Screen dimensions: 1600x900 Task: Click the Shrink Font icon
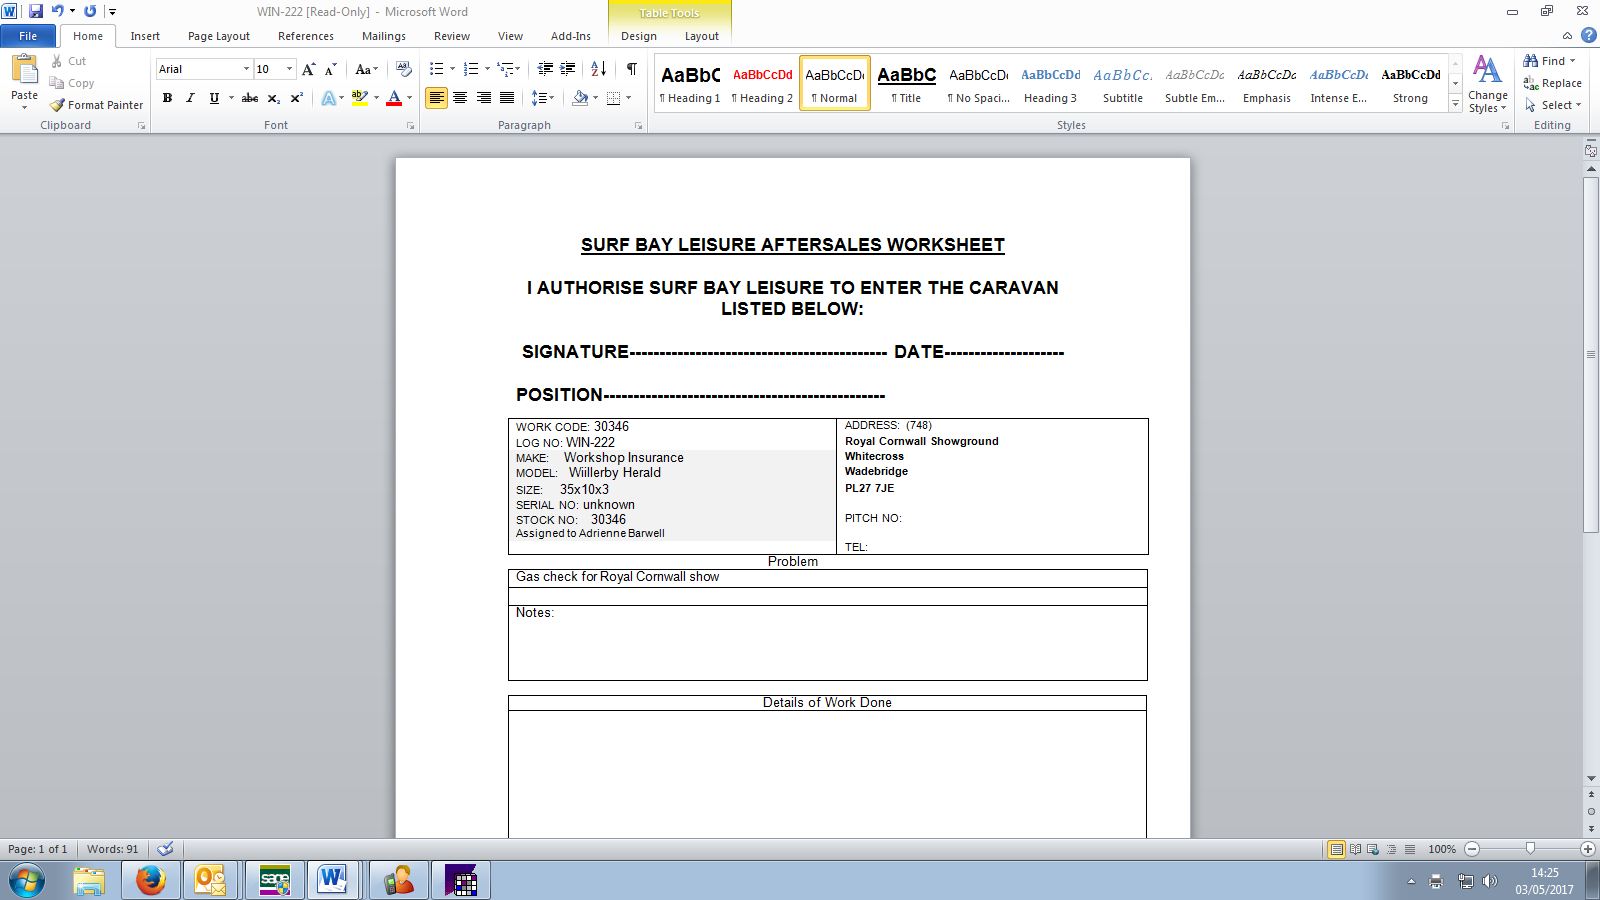pyautogui.click(x=330, y=69)
